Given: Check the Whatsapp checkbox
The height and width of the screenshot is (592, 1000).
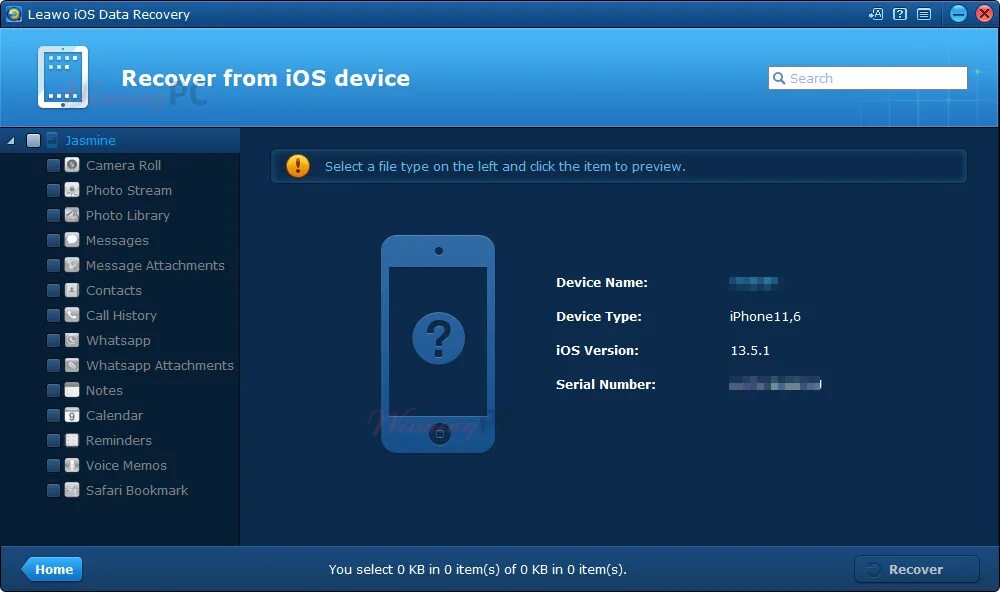Looking at the screenshot, I should (54, 340).
